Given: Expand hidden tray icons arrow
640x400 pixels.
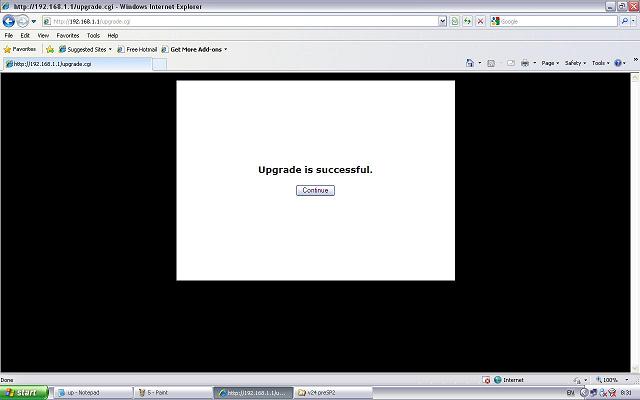Looking at the screenshot, I should click(584, 393).
